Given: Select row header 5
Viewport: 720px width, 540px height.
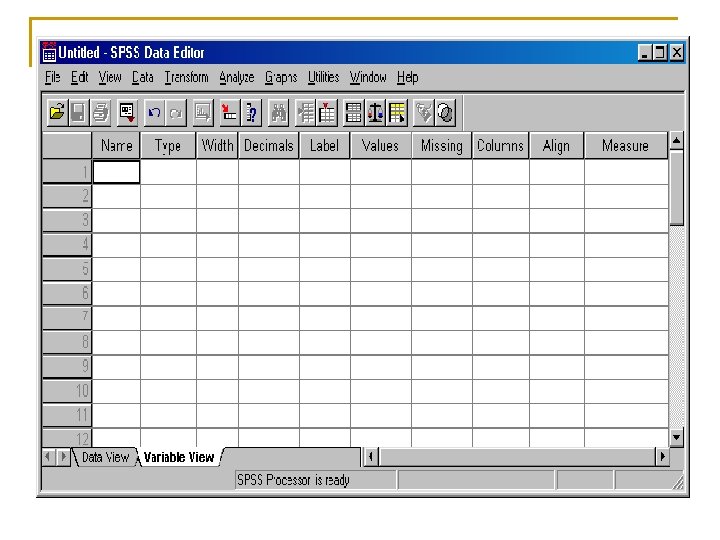Looking at the screenshot, I should coord(67,269).
